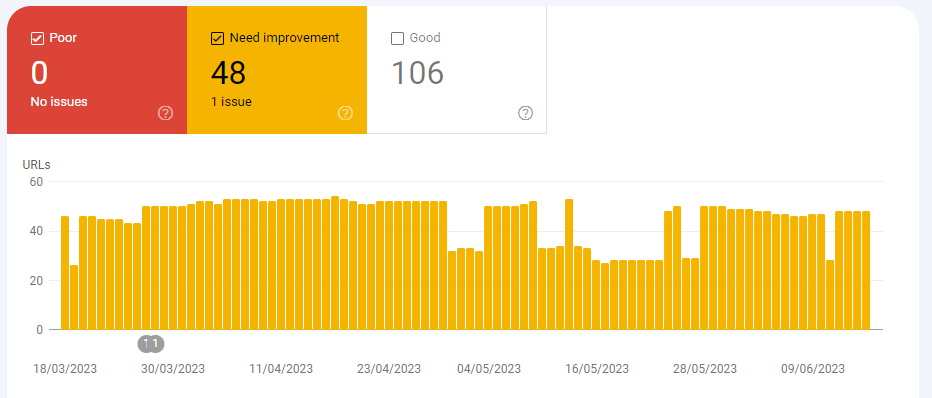Click the 18/03/2023 date label
Viewport: 932px width, 398px height.
65,369
